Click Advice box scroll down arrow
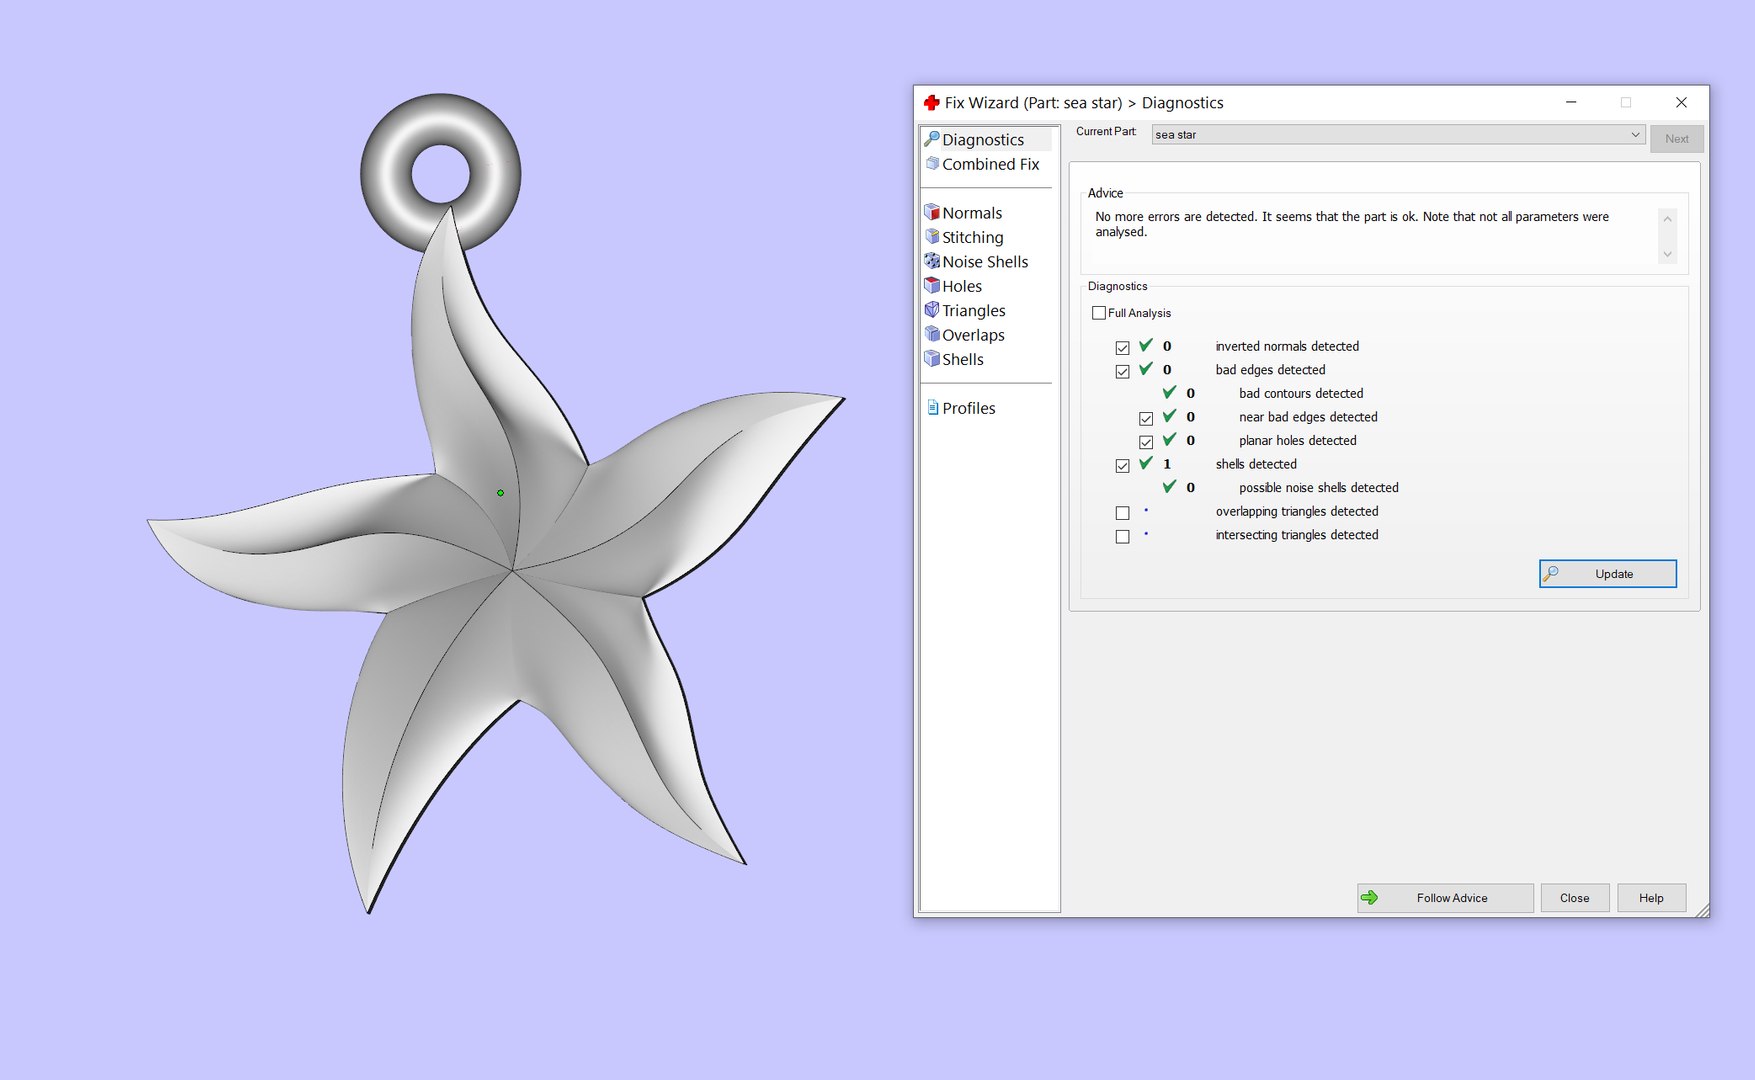 coord(1667,254)
